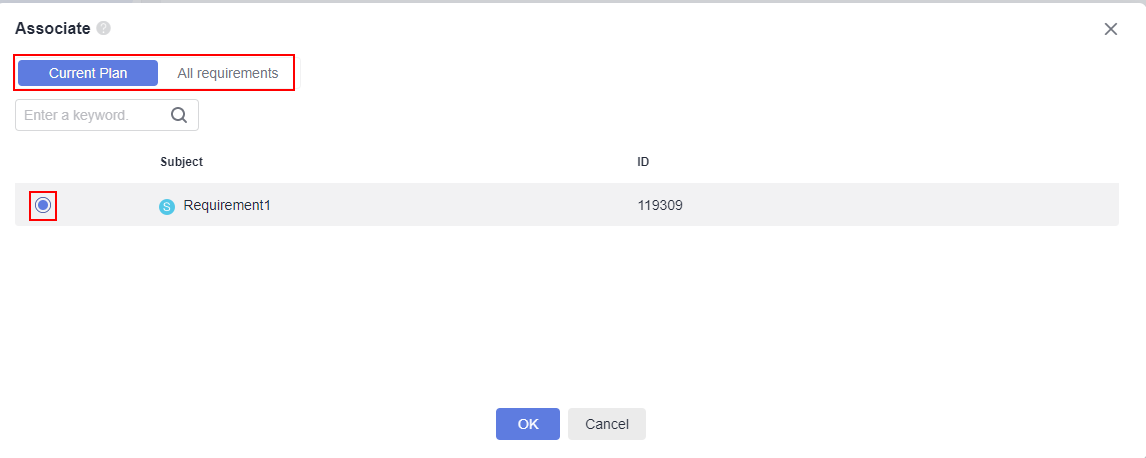Select the Requirement1 radio button
Image resolution: width=1146 pixels, height=458 pixels.
click(x=43, y=205)
